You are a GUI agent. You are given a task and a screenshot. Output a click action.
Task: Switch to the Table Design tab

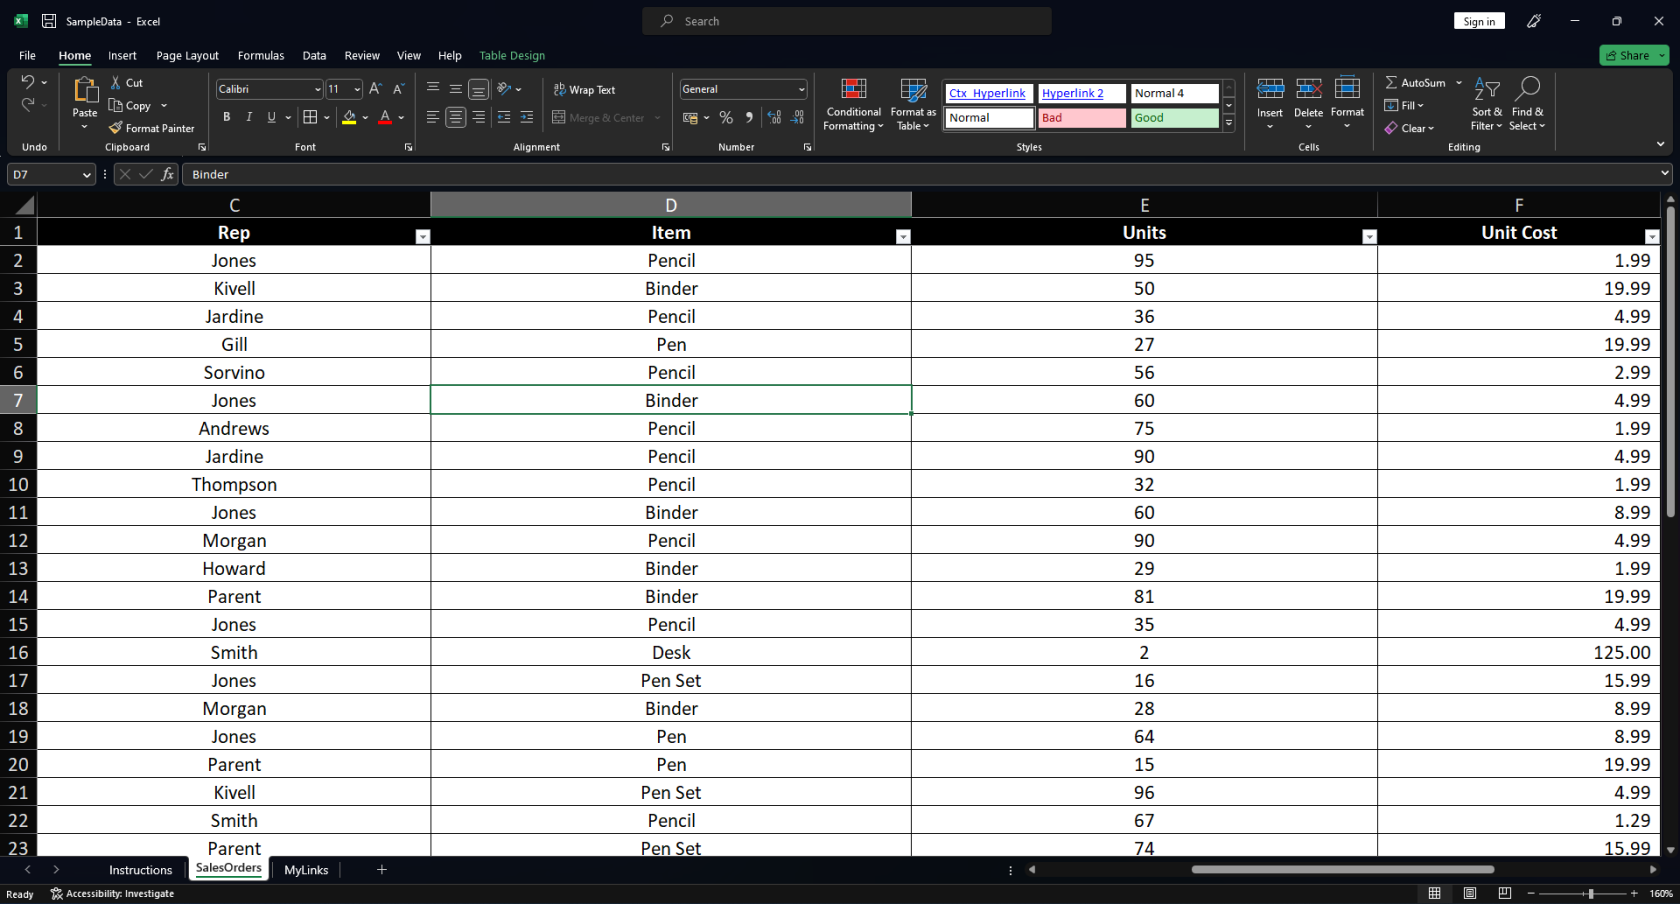(512, 55)
